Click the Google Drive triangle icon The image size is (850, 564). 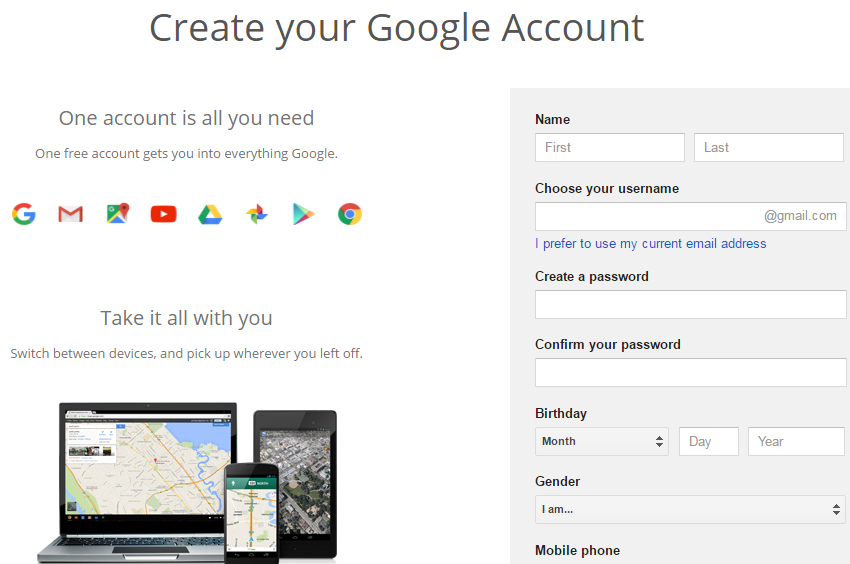coord(210,215)
